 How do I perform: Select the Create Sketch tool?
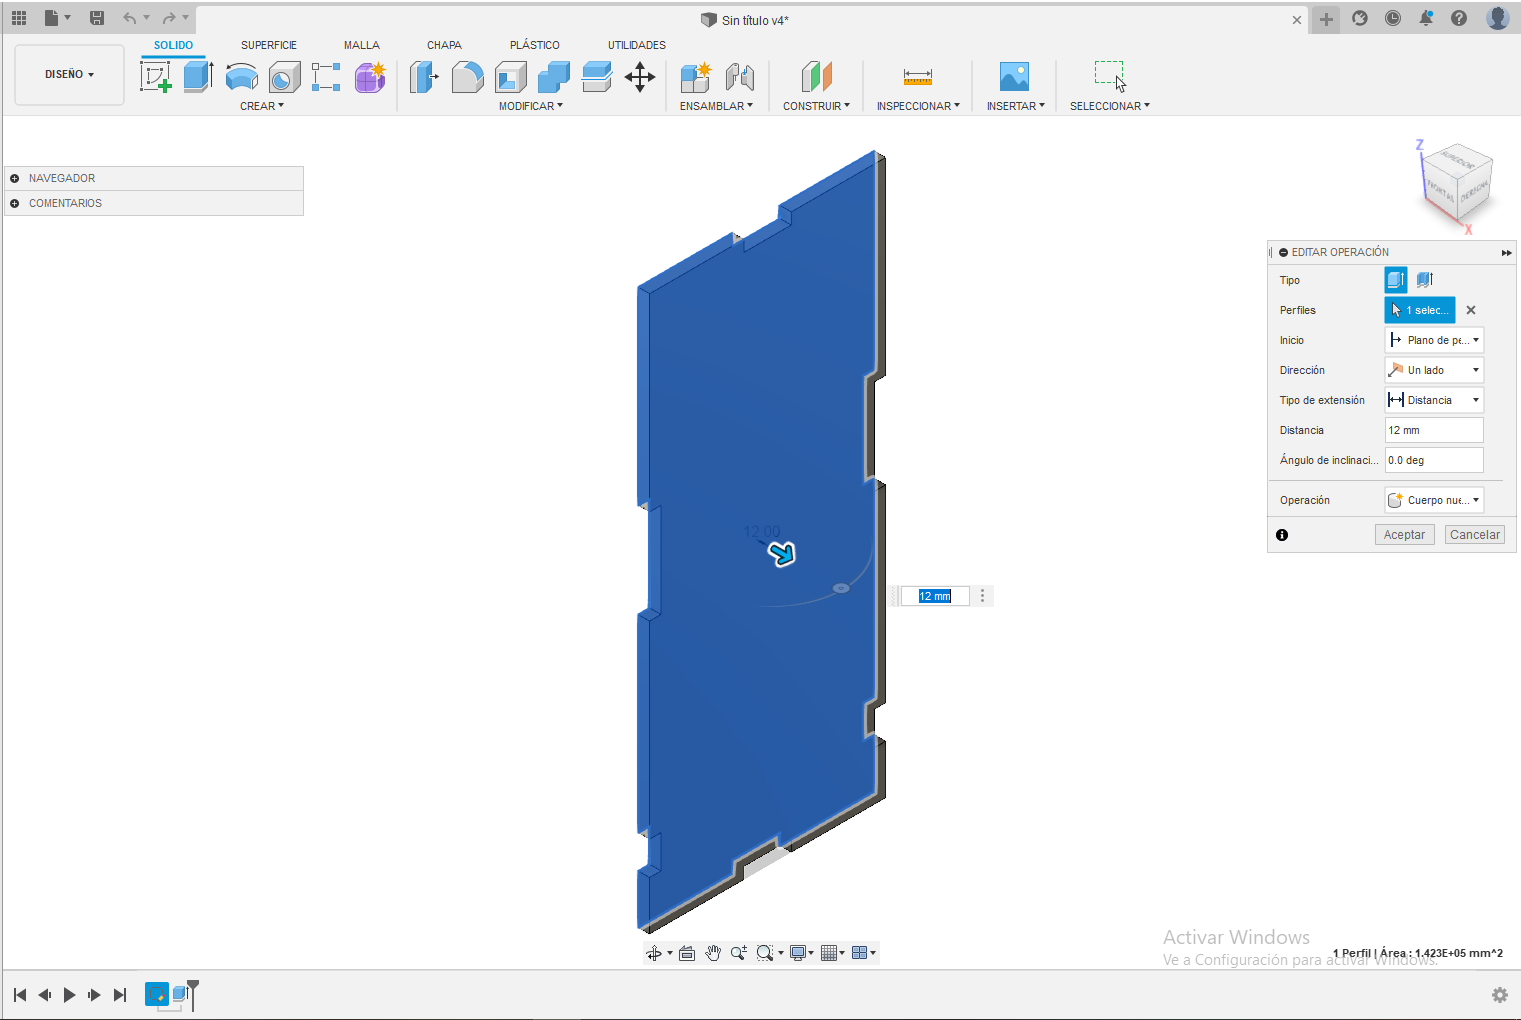[x=156, y=77]
